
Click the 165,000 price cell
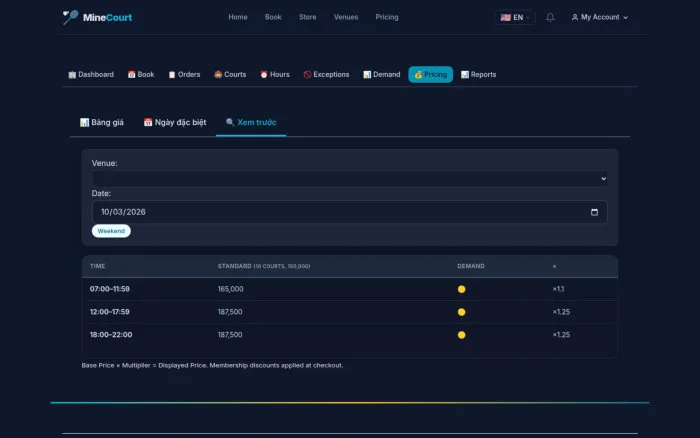click(230, 289)
